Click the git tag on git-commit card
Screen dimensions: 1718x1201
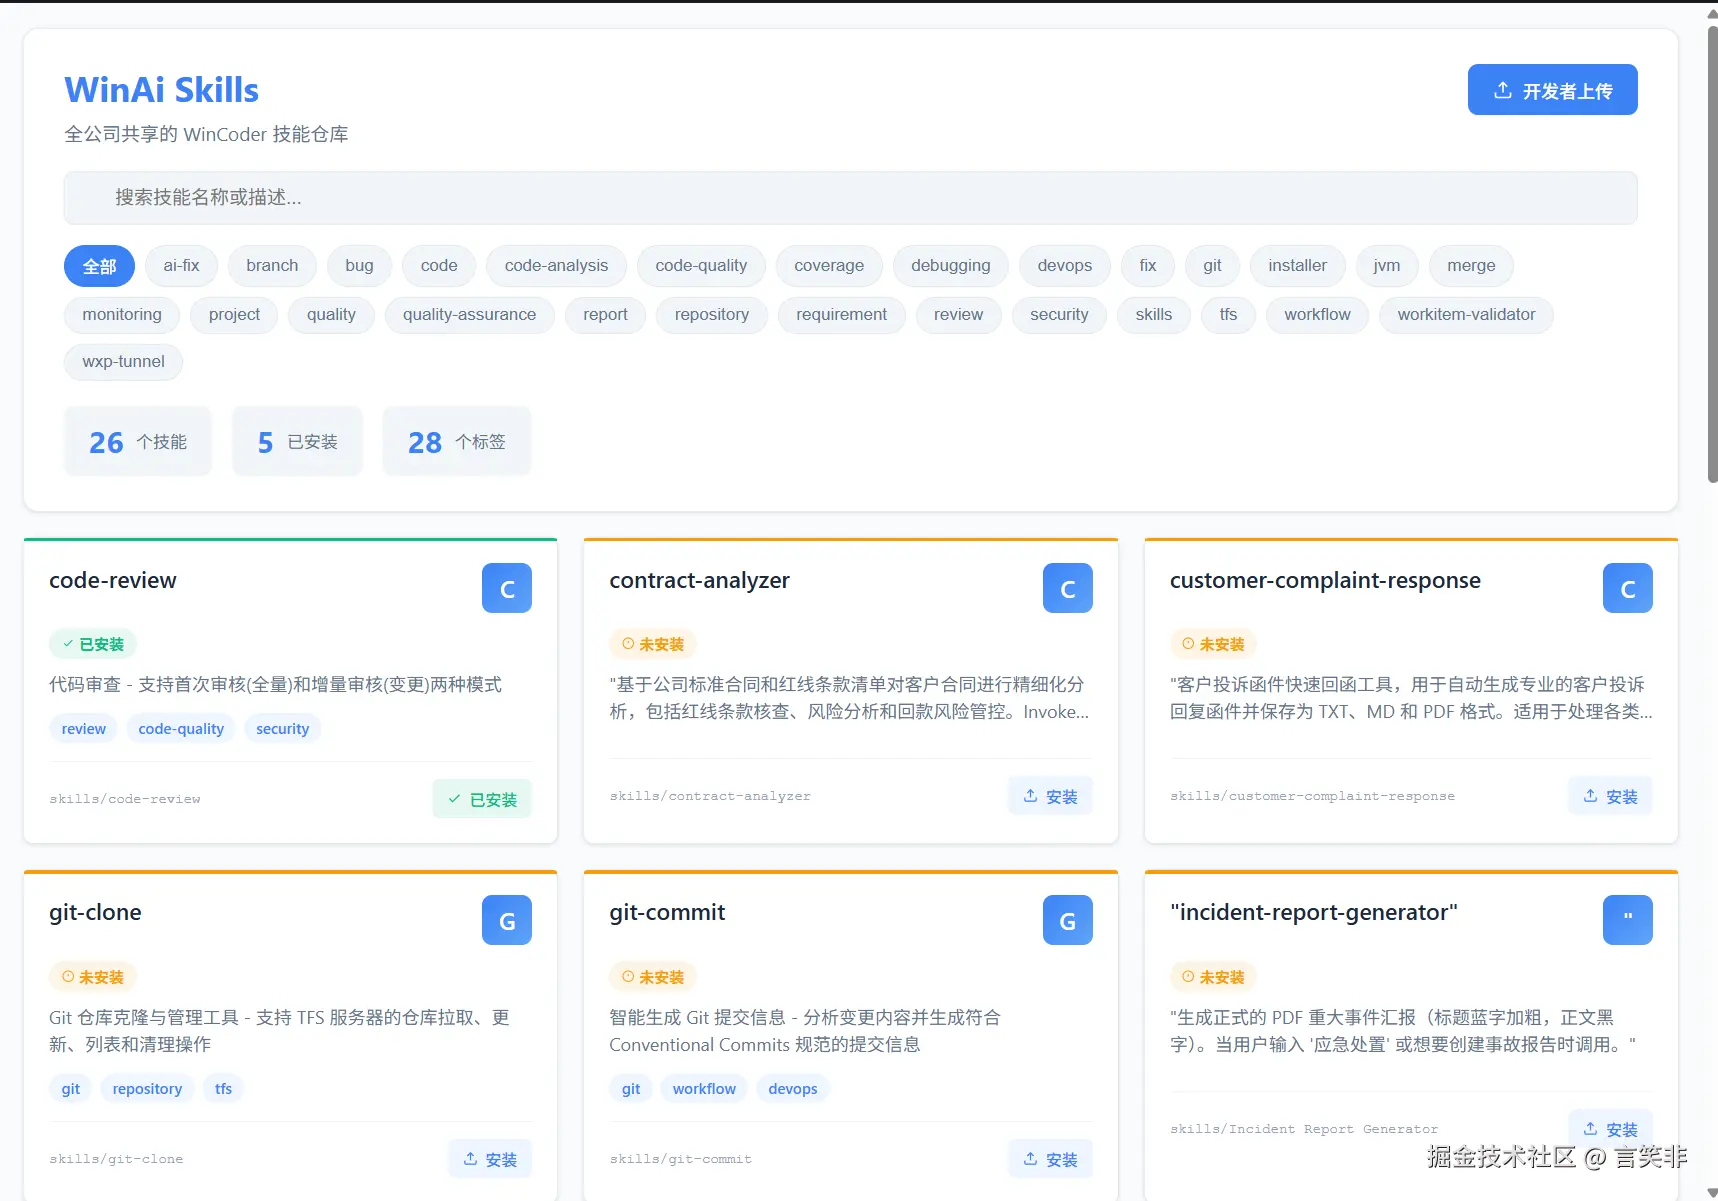coord(631,1089)
